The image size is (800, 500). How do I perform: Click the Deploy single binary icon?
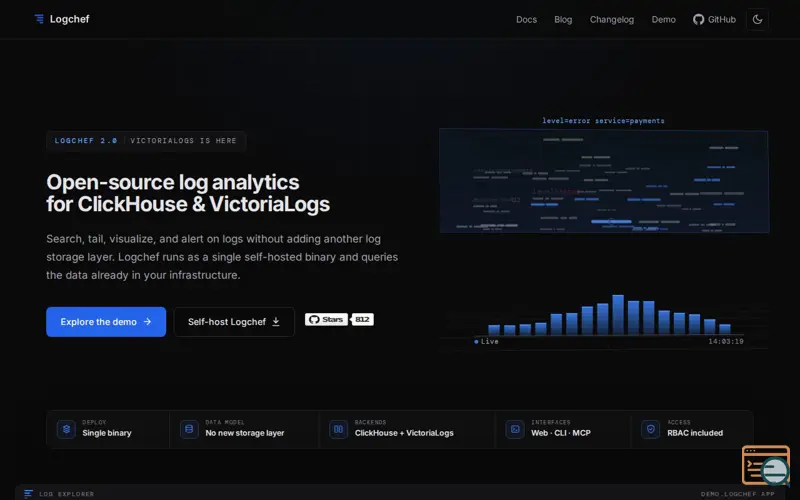[x=66, y=429]
